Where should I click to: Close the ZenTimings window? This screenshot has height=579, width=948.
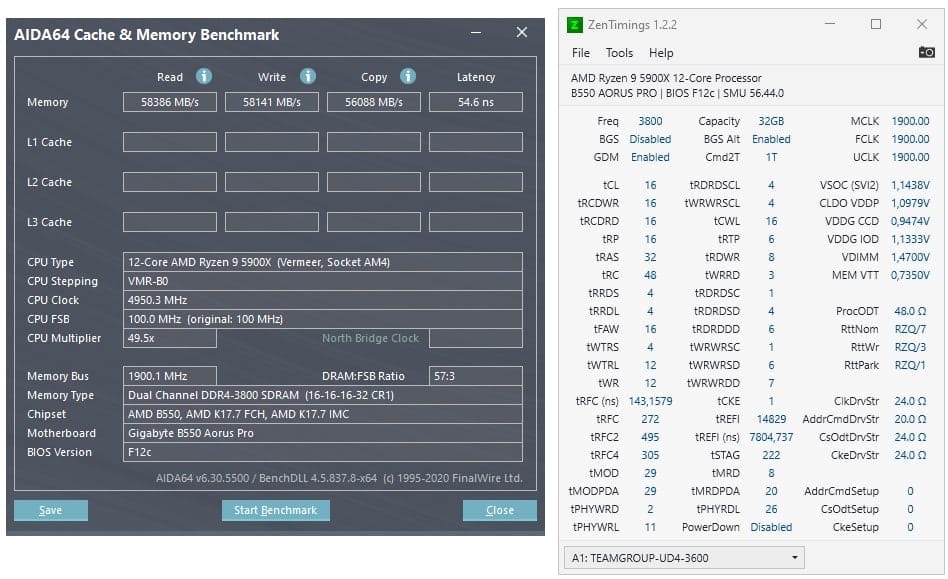pos(921,24)
